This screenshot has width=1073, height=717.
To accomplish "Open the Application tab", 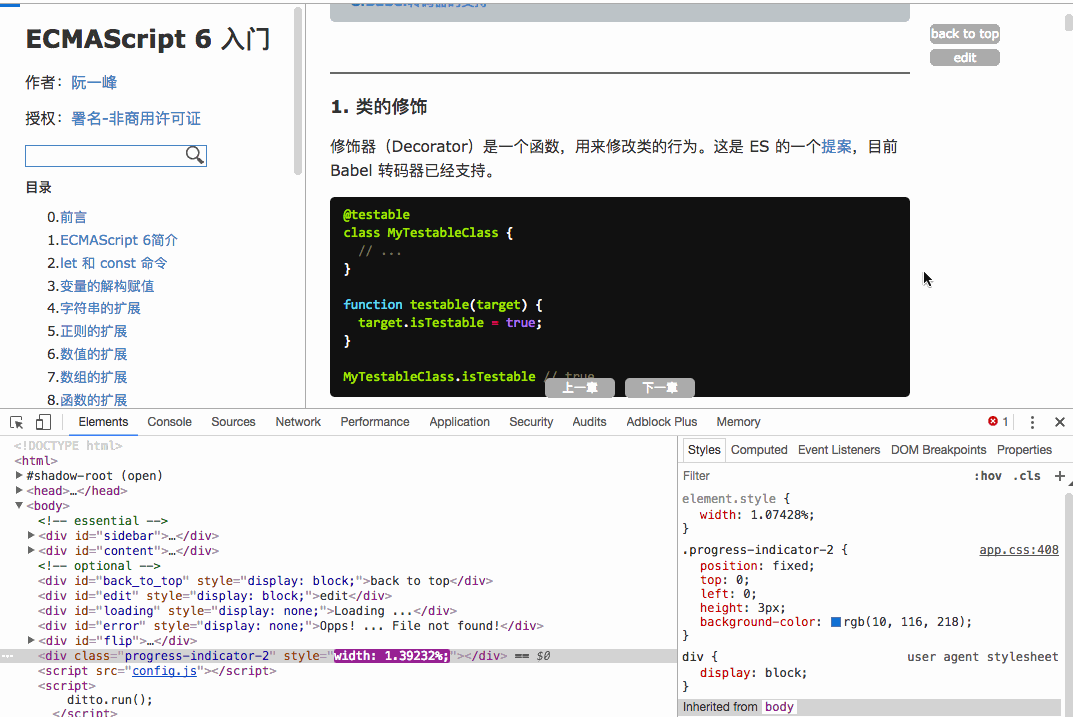I will click(x=459, y=422).
